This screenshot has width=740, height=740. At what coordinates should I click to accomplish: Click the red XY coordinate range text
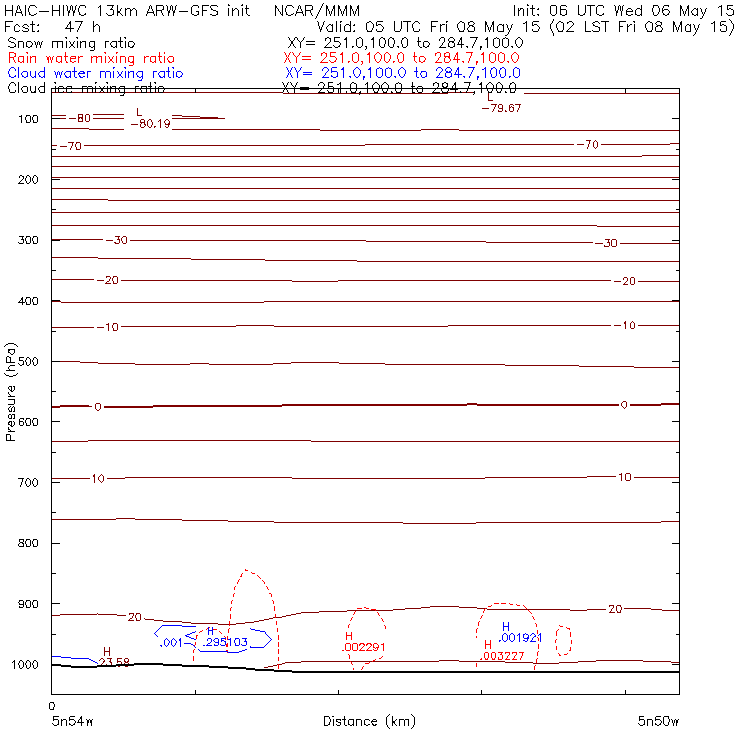[x=401, y=59]
